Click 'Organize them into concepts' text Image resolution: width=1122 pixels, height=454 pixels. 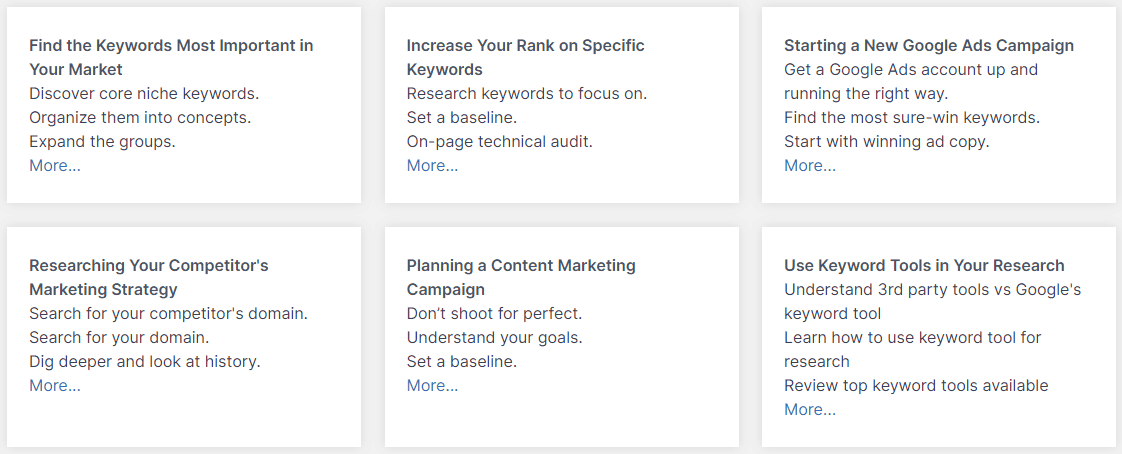140,117
